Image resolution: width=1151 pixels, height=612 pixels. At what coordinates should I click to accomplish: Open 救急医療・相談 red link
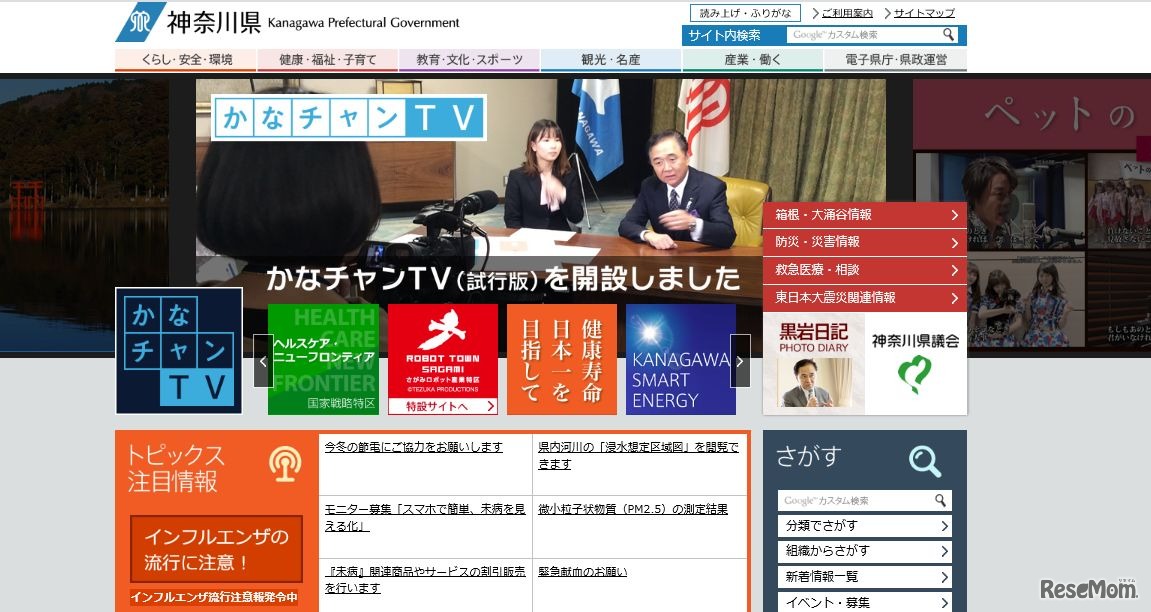tap(865, 270)
